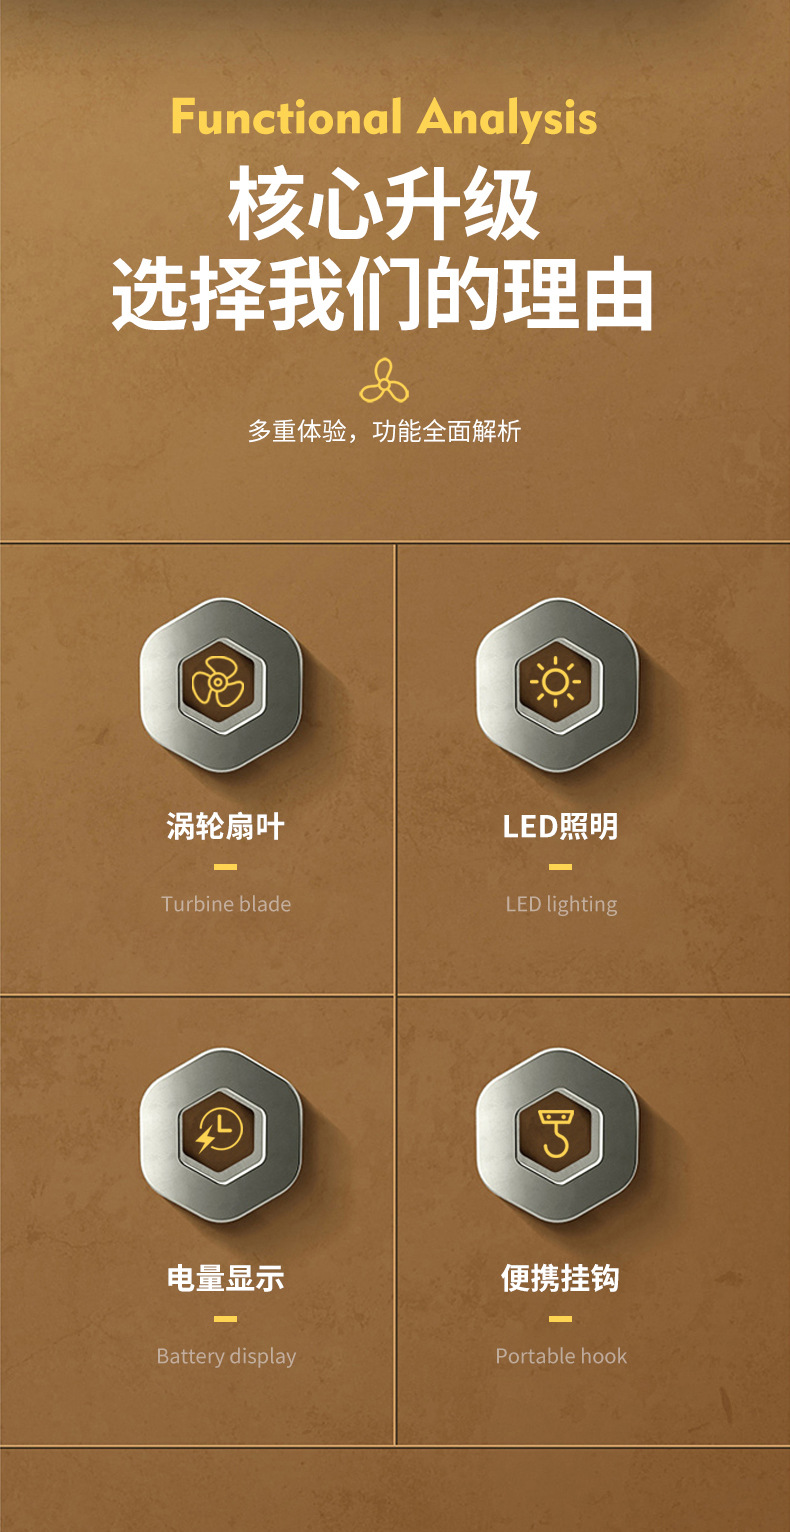The width and height of the screenshot is (790, 1532).
Task: Click the 多重体验，功能全面解析 subtitle
Action: [x=384, y=432]
